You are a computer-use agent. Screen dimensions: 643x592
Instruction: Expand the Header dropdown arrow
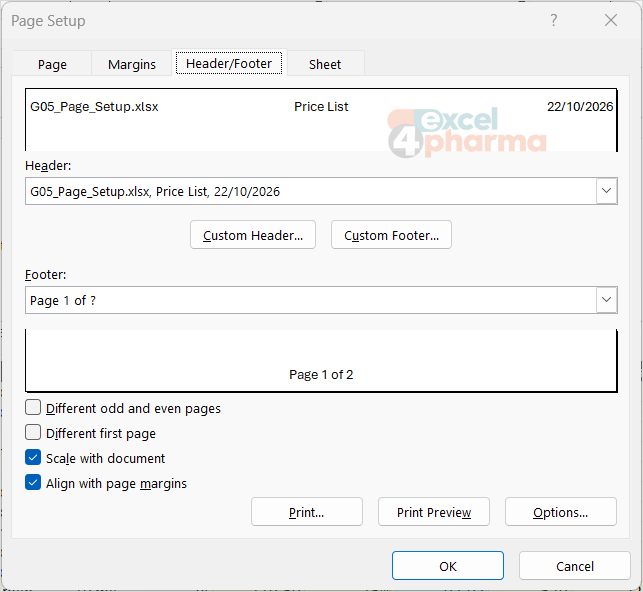point(607,191)
